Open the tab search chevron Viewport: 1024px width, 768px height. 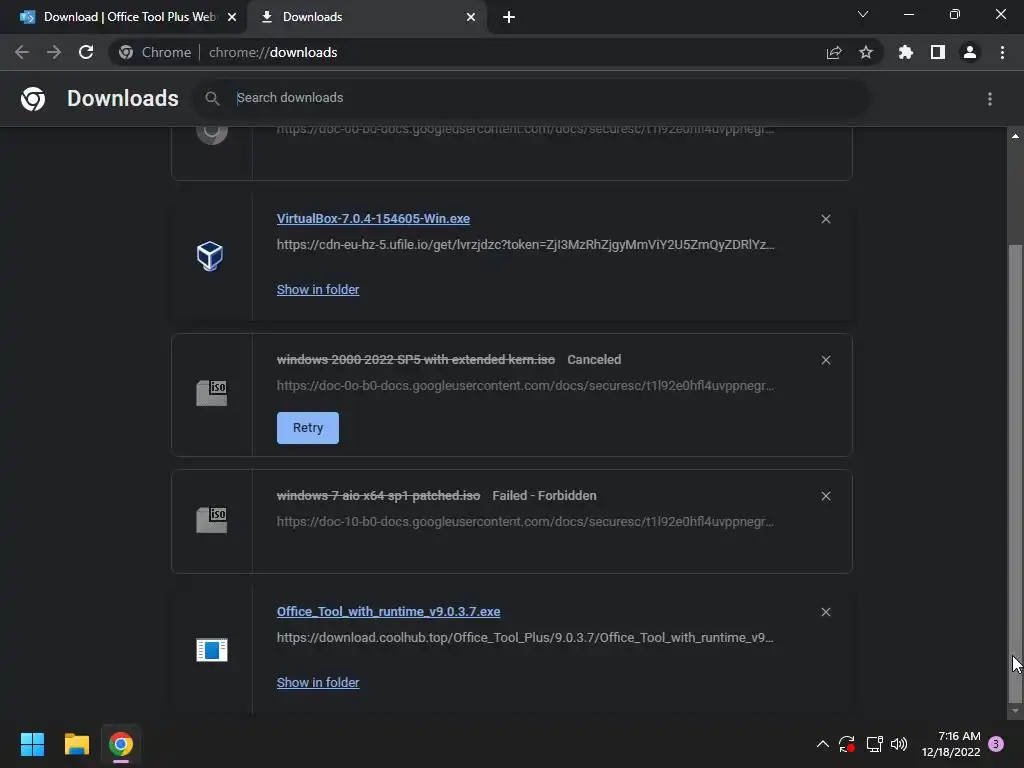pyautogui.click(x=863, y=14)
